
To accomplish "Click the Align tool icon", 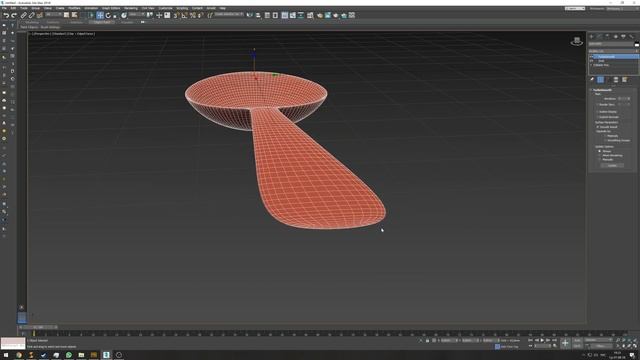I will [258, 15].
